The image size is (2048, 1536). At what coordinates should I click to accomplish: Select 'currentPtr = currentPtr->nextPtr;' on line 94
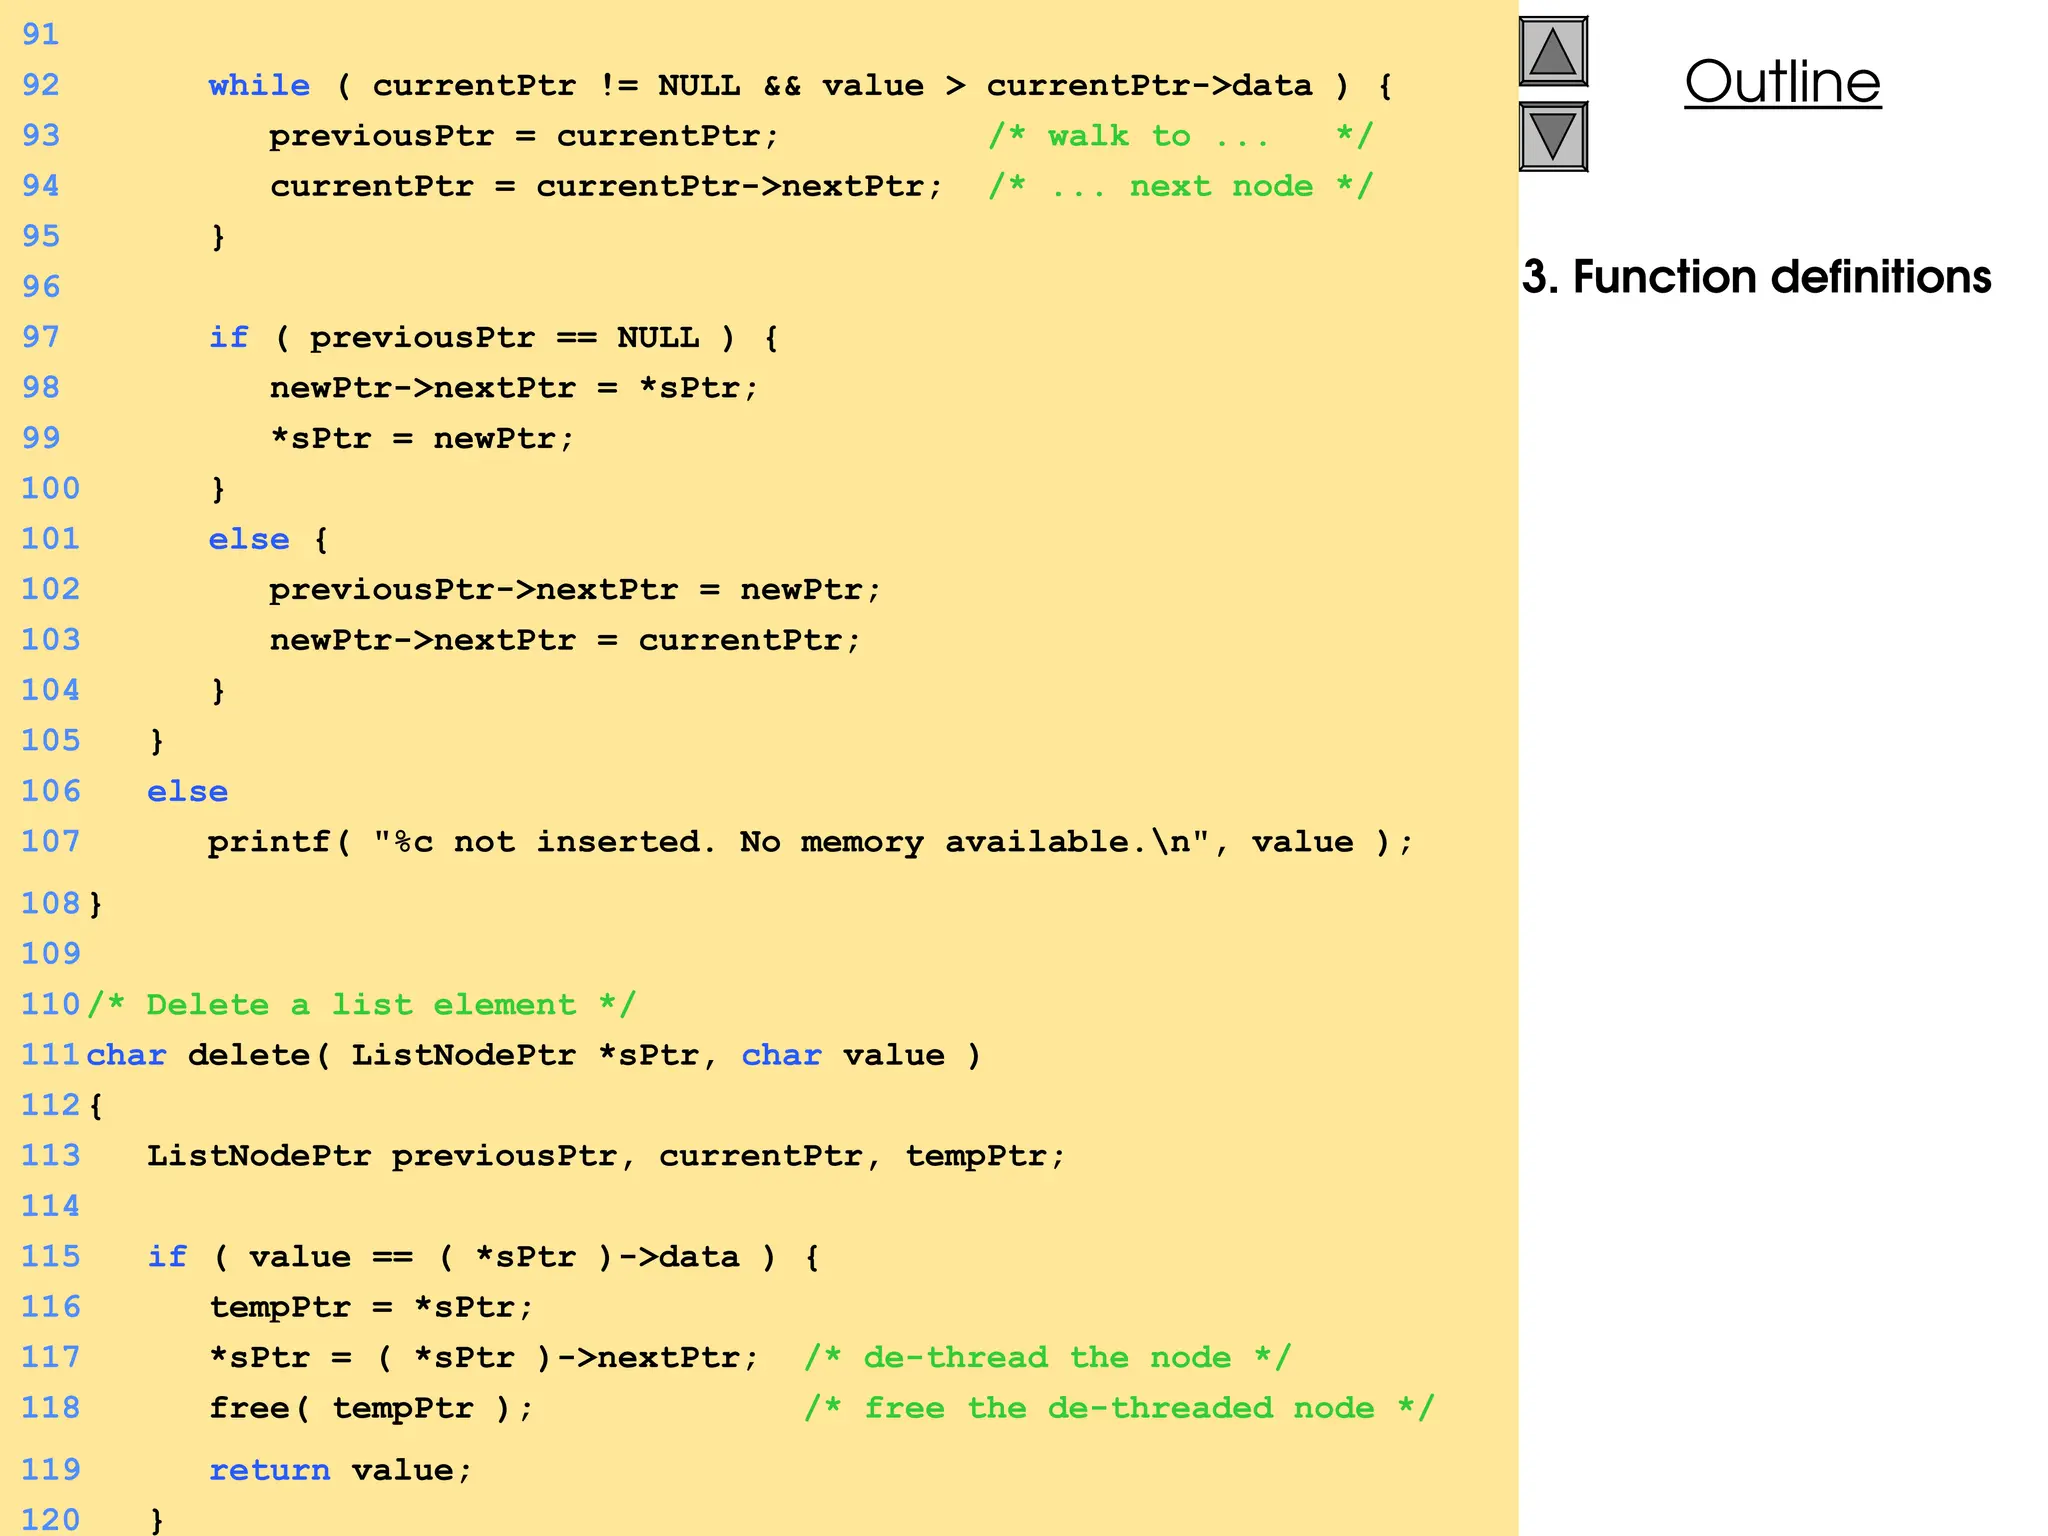(x=606, y=186)
